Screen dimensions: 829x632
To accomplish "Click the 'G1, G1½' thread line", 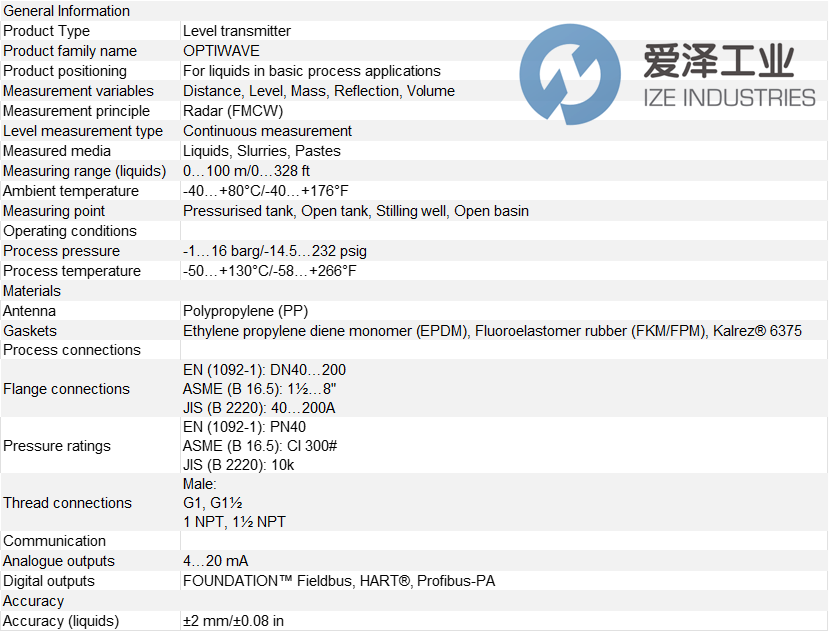I will point(213,503).
